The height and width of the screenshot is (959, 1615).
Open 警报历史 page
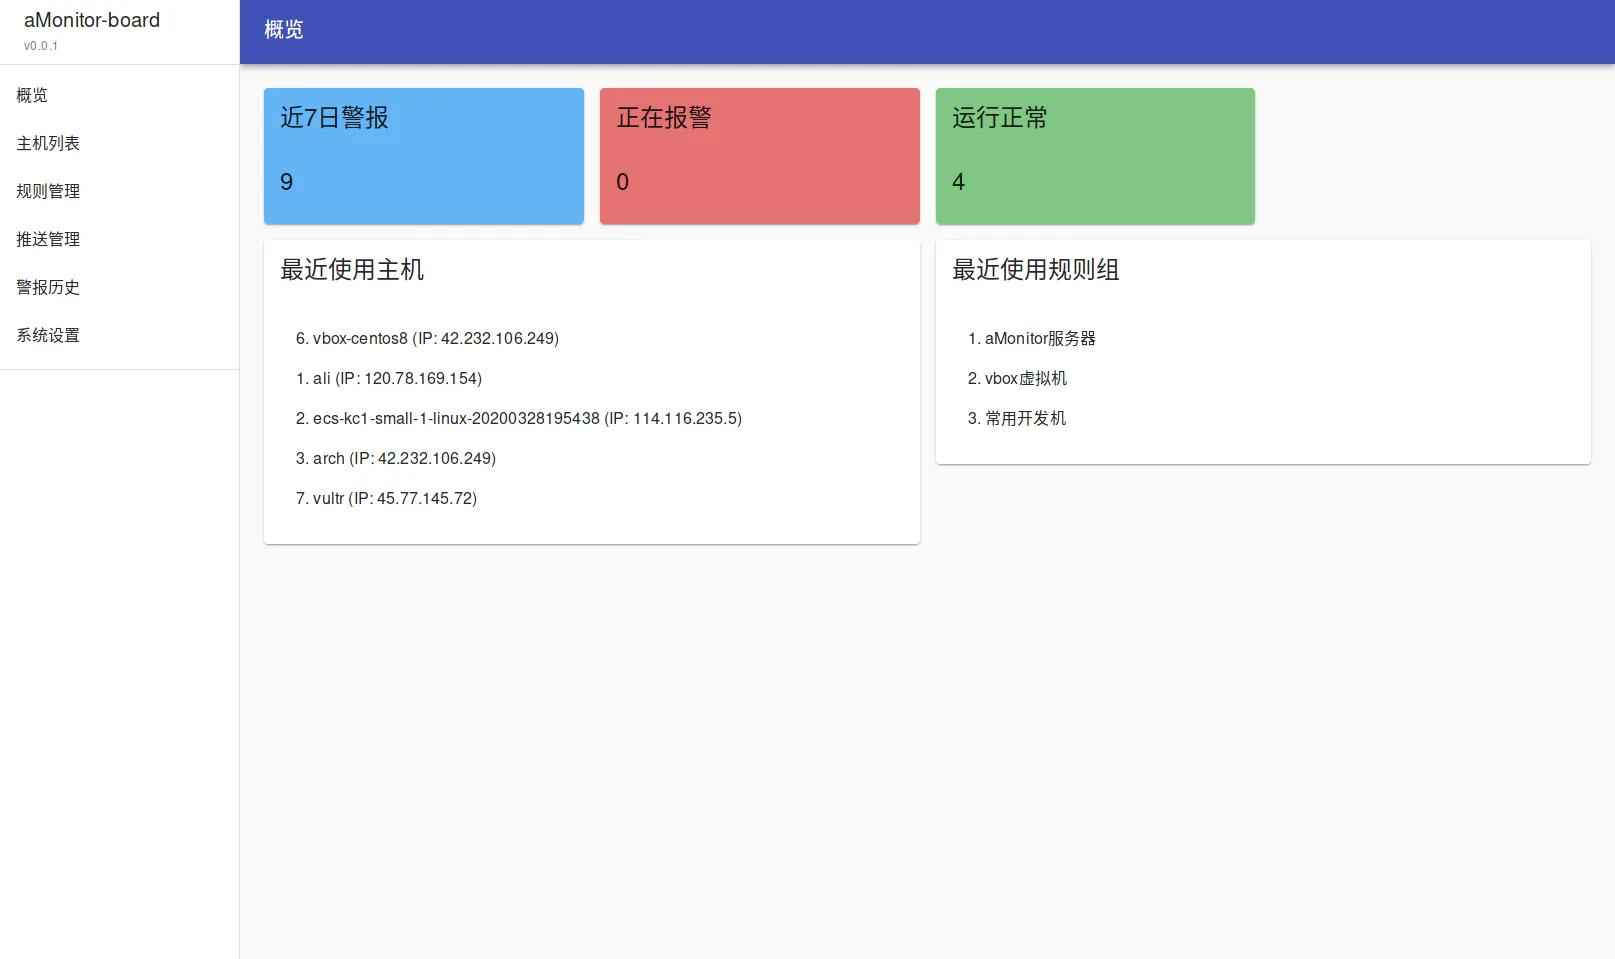(48, 287)
